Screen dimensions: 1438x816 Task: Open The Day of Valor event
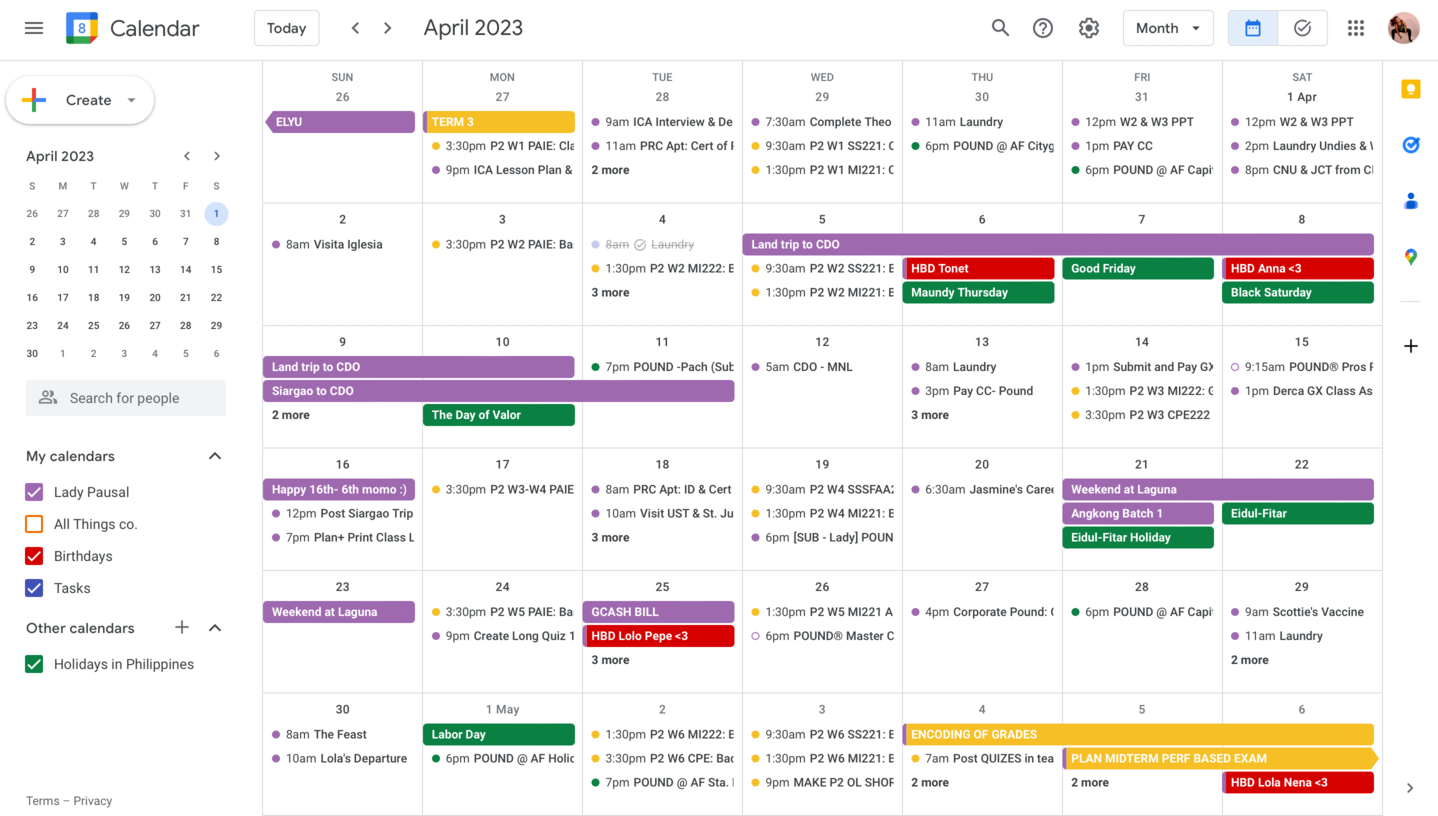pos(499,415)
